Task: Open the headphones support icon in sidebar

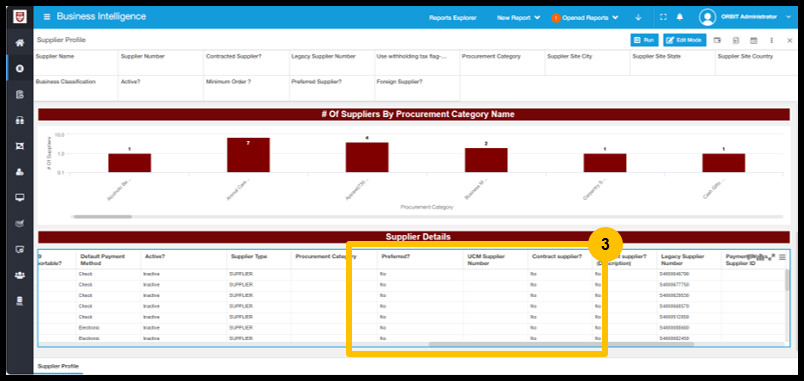Action: coord(19,120)
